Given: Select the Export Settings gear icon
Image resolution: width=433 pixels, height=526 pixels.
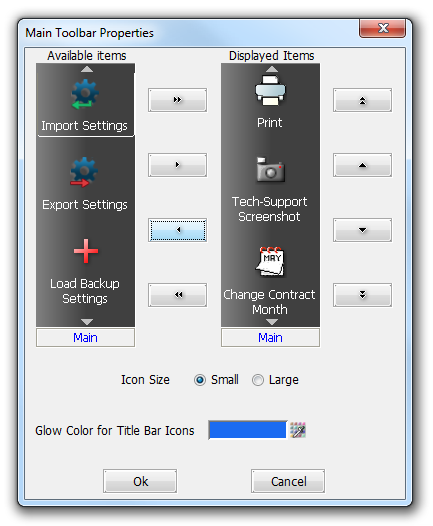Looking at the screenshot, I should pyautogui.click(x=84, y=172).
